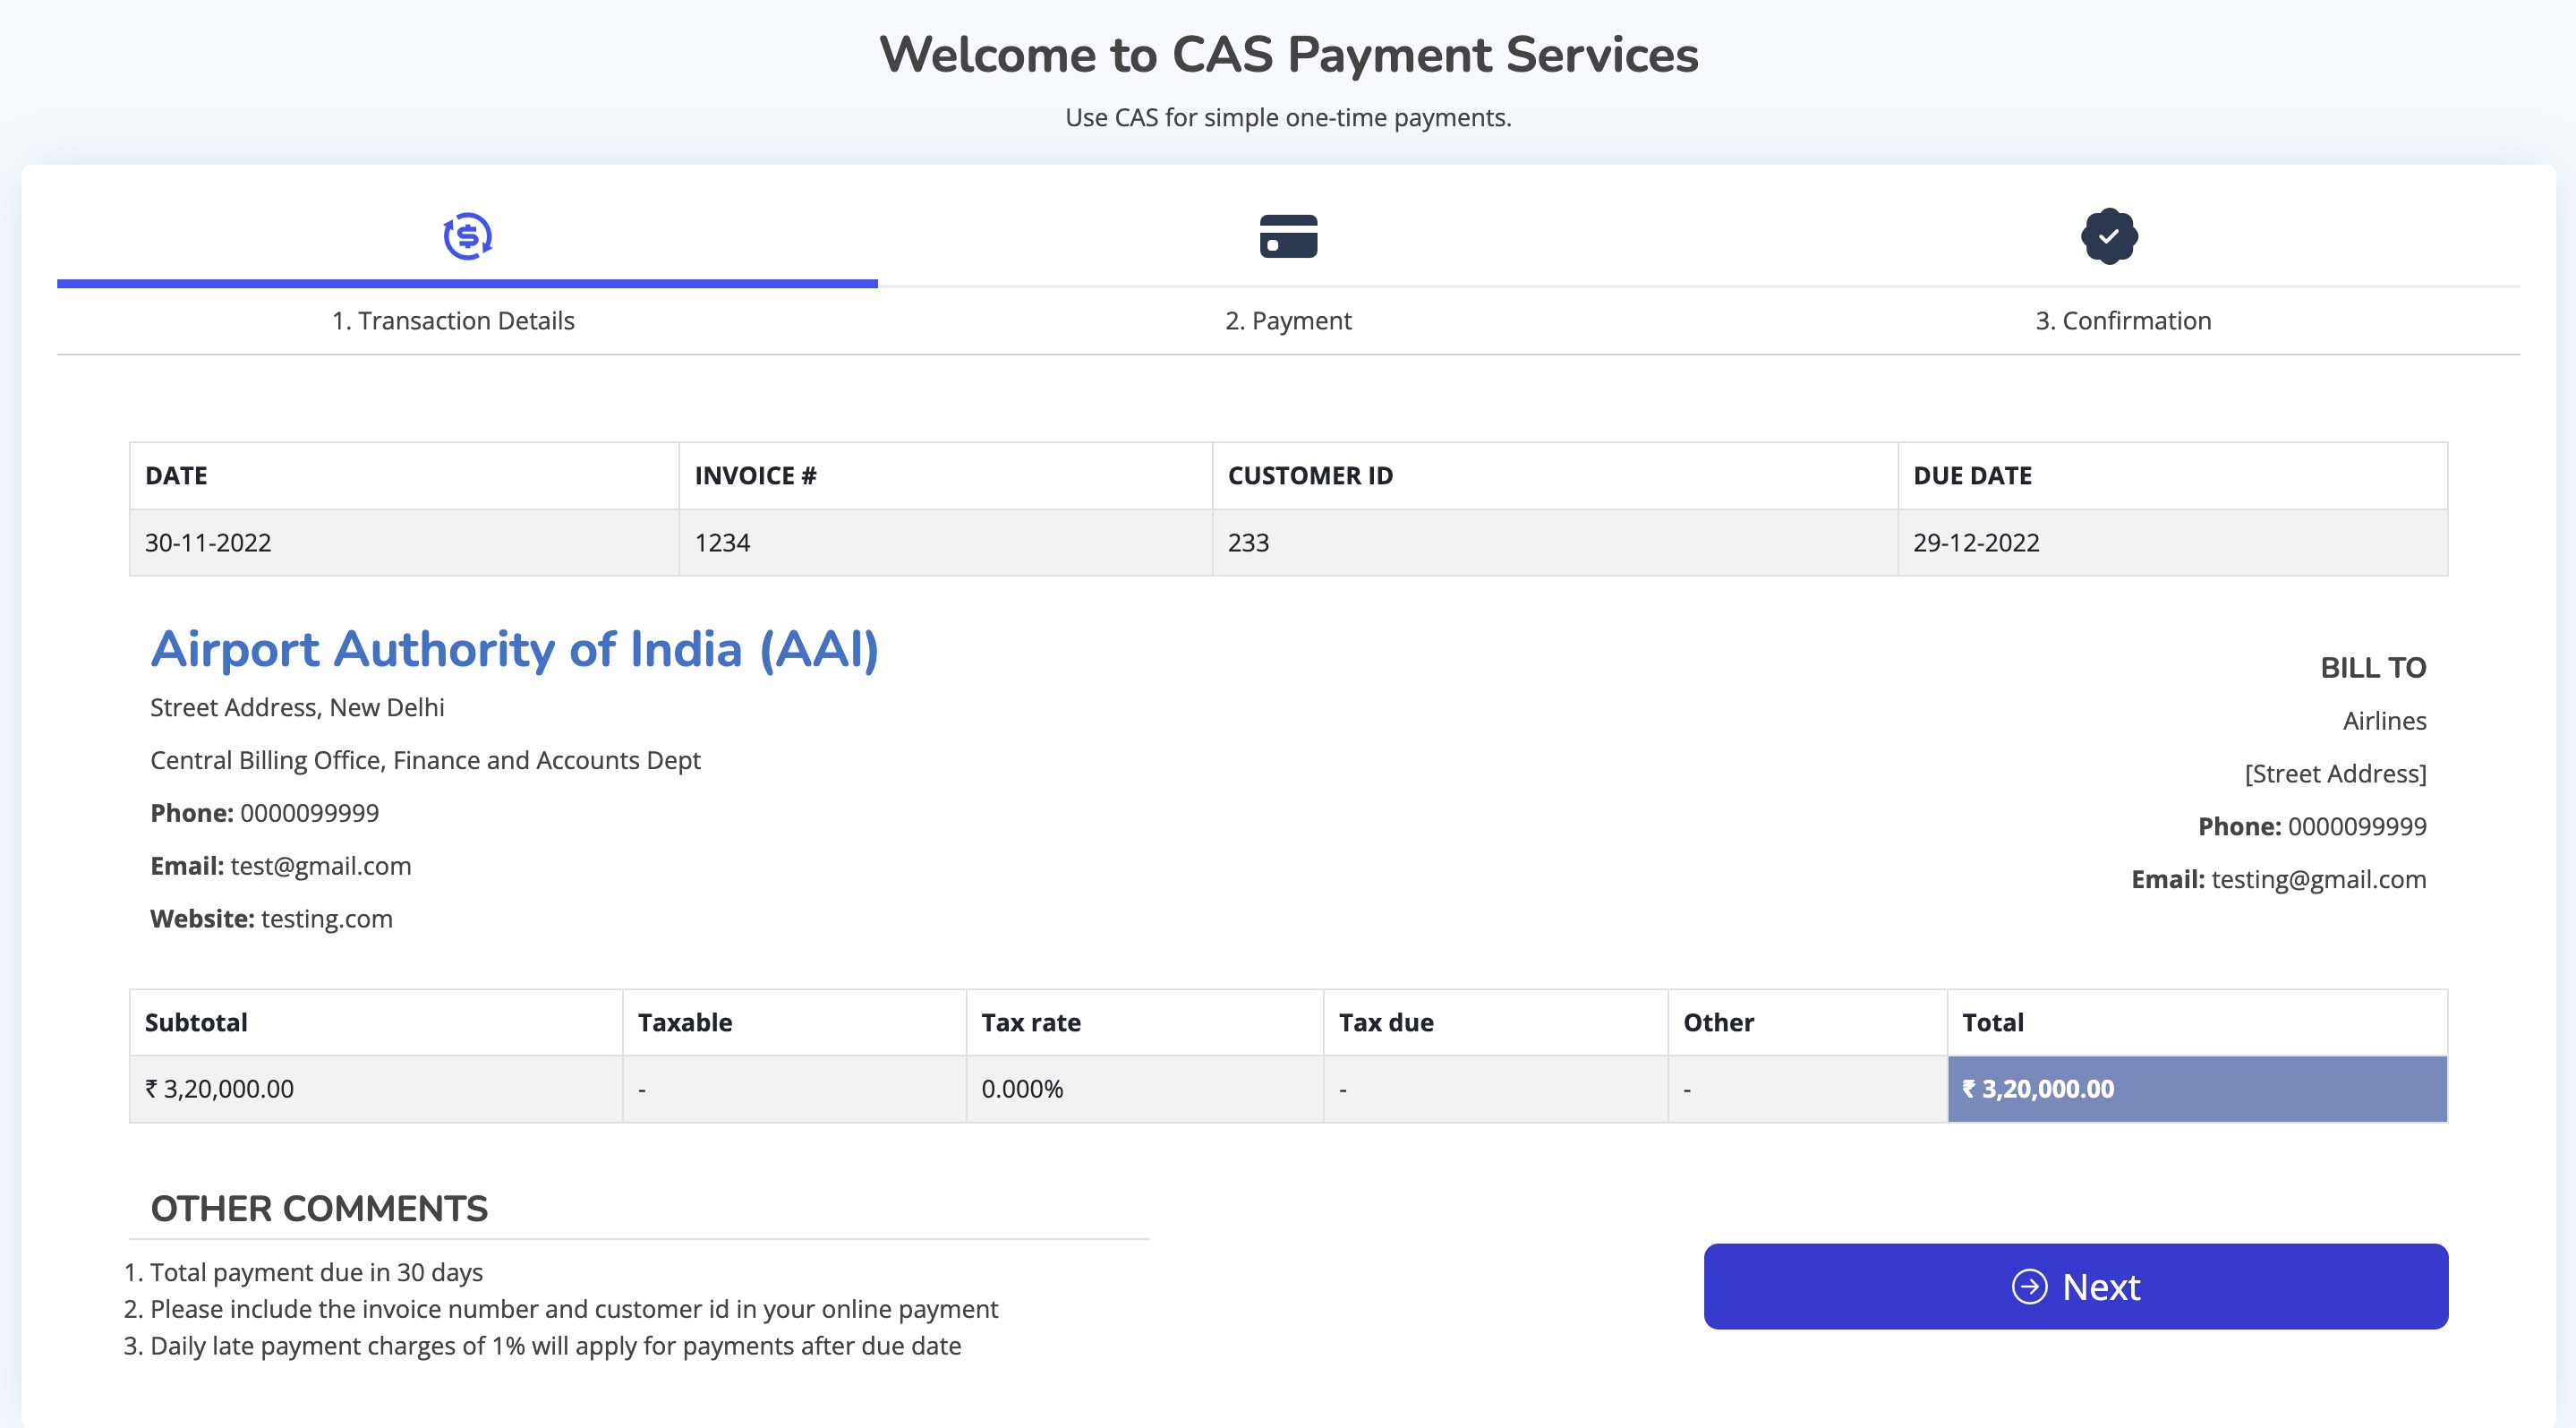Click the Confirmation checkmark badge icon
Viewport: 2576px width, 1428px height.
[x=2109, y=236]
